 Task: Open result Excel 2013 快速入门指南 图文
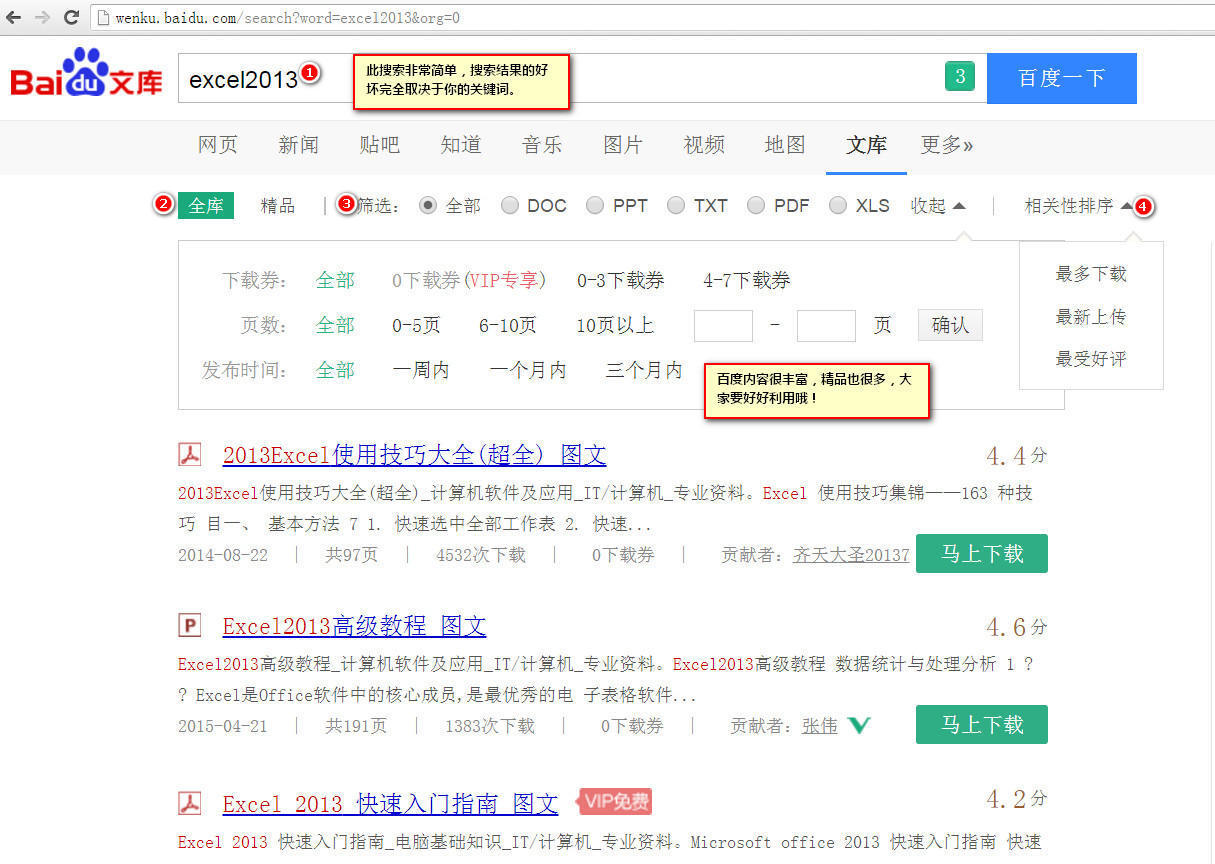pyautogui.click(x=390, y=803)
